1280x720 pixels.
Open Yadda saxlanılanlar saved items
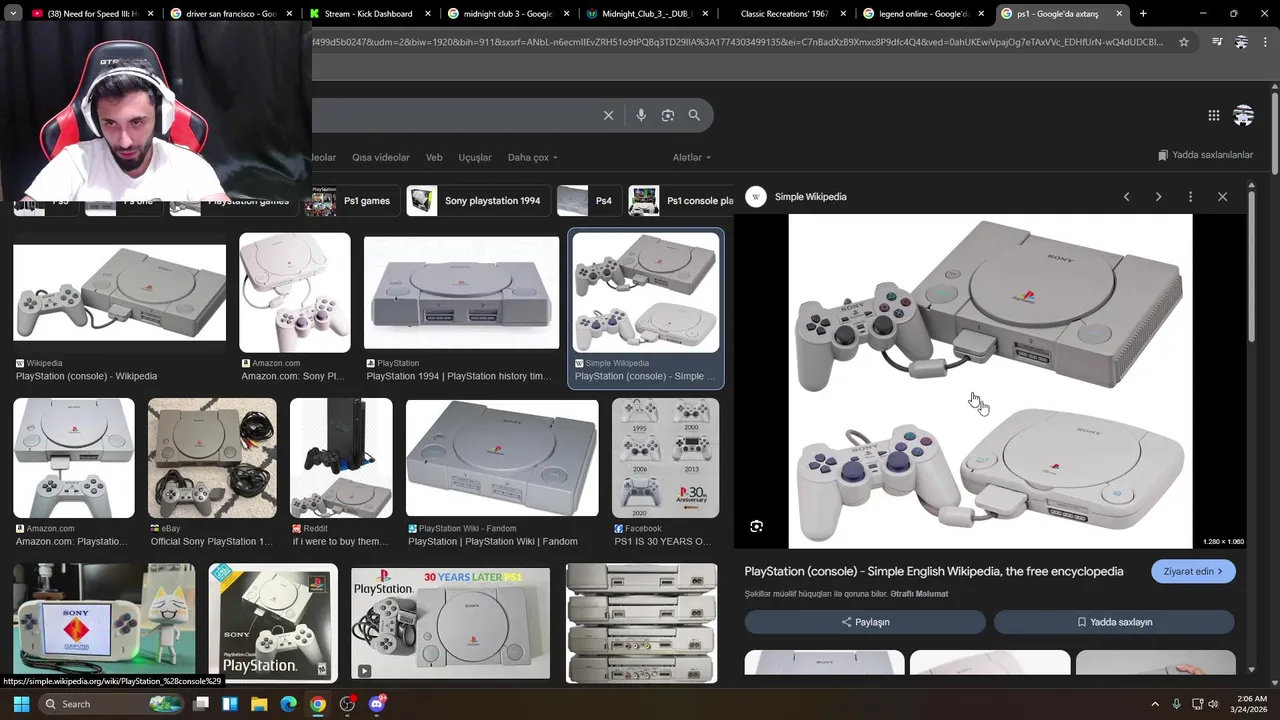coord(1205,155)
